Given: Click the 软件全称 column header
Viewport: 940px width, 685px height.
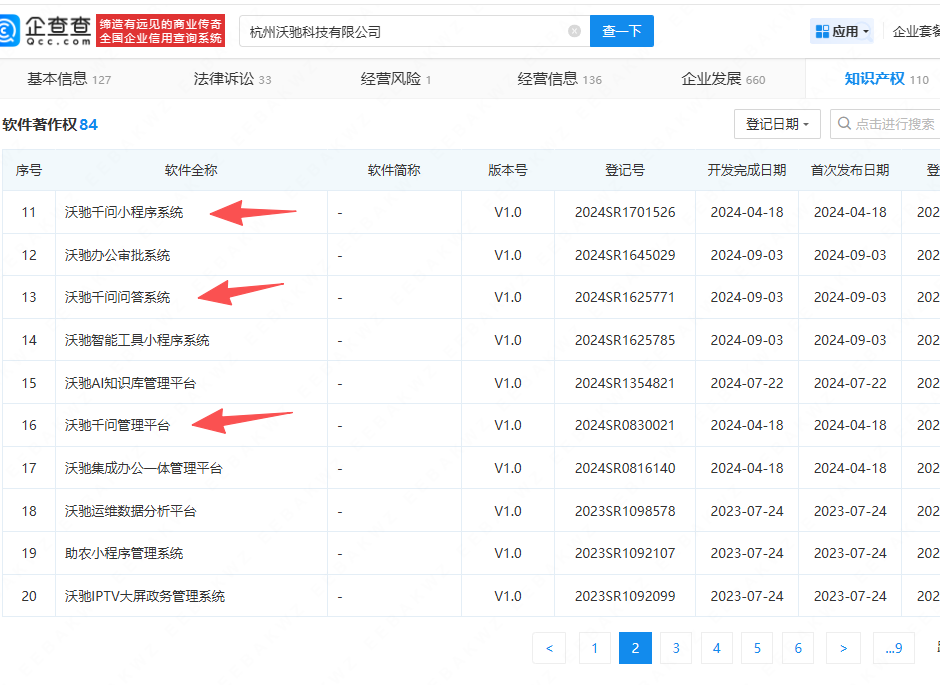Looking at the screenshot, I should [x=191, y=170].
